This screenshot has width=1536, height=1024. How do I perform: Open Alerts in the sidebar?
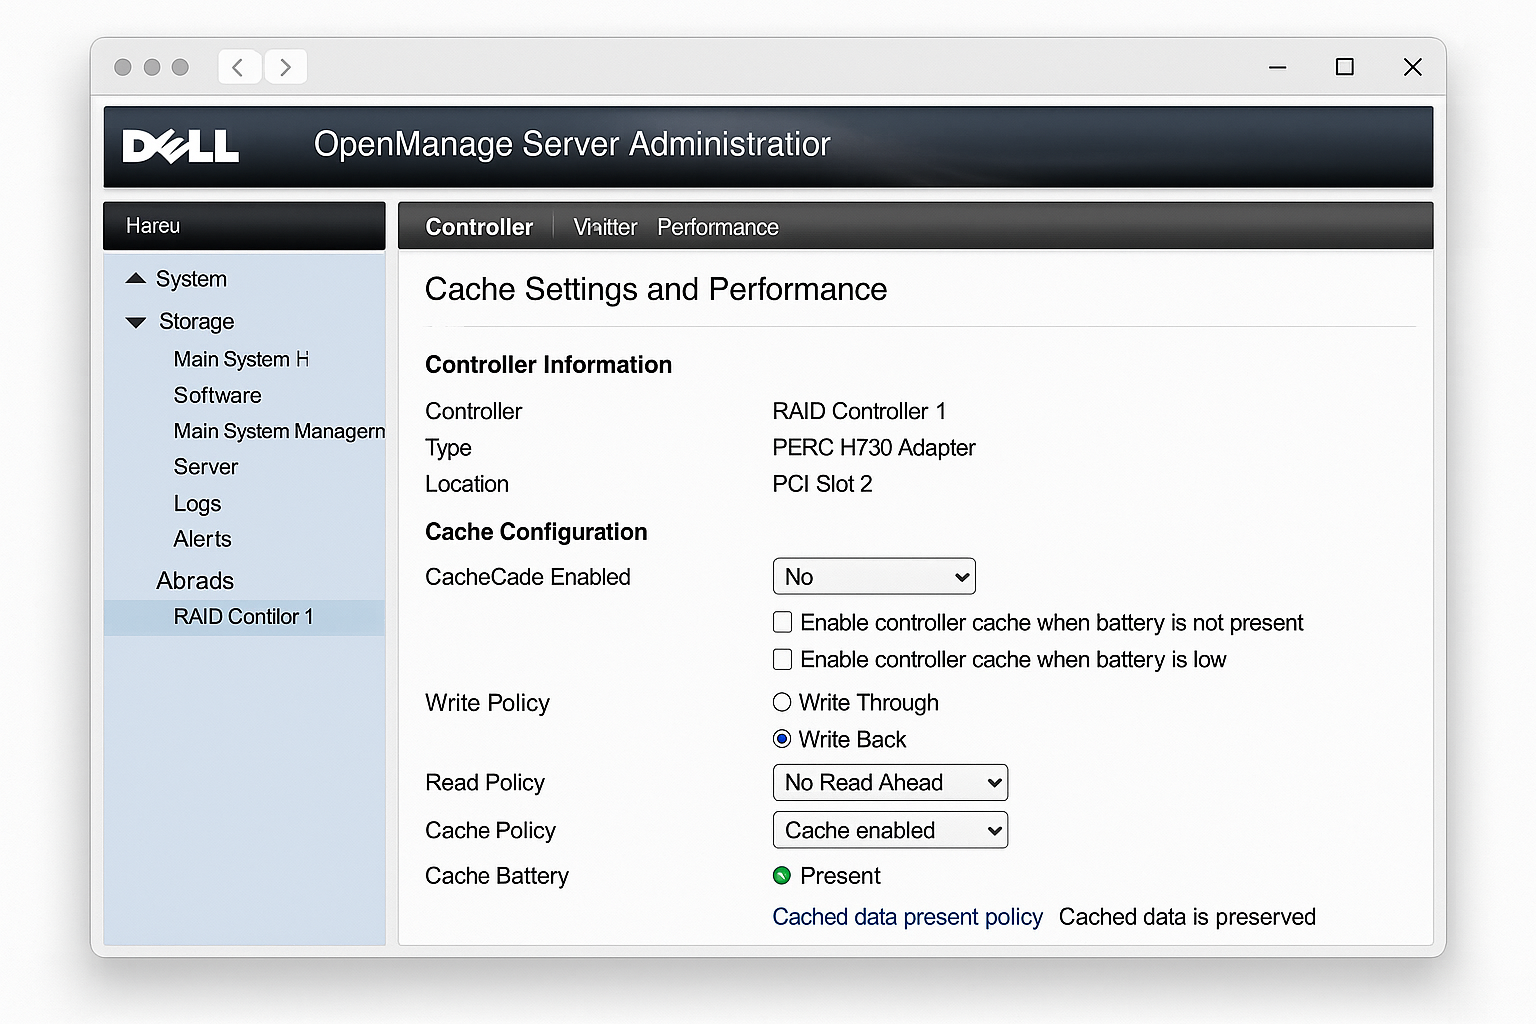[x=202, y=539]
